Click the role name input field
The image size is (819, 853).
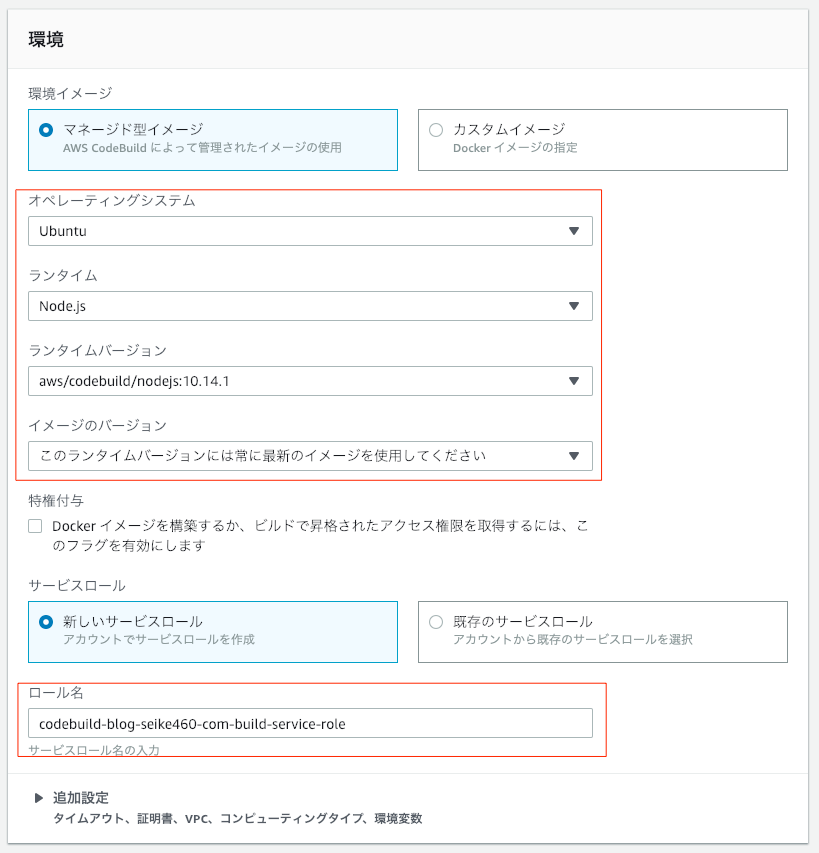pos(300,723)
